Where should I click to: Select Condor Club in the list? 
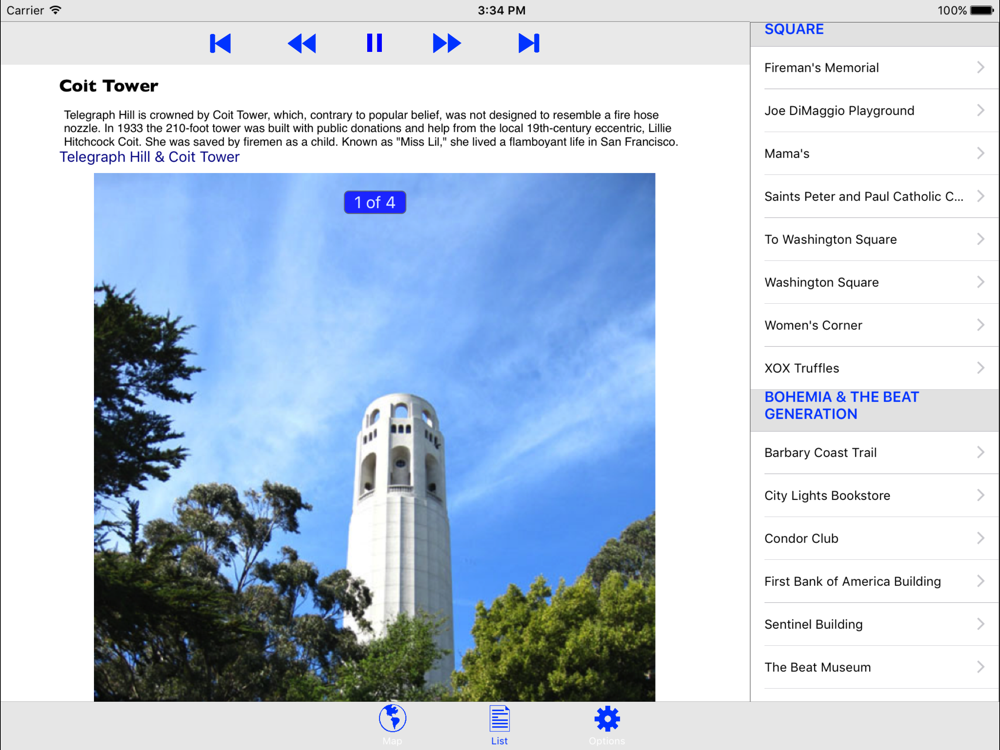pyautogui.click(x=875, y=538)
